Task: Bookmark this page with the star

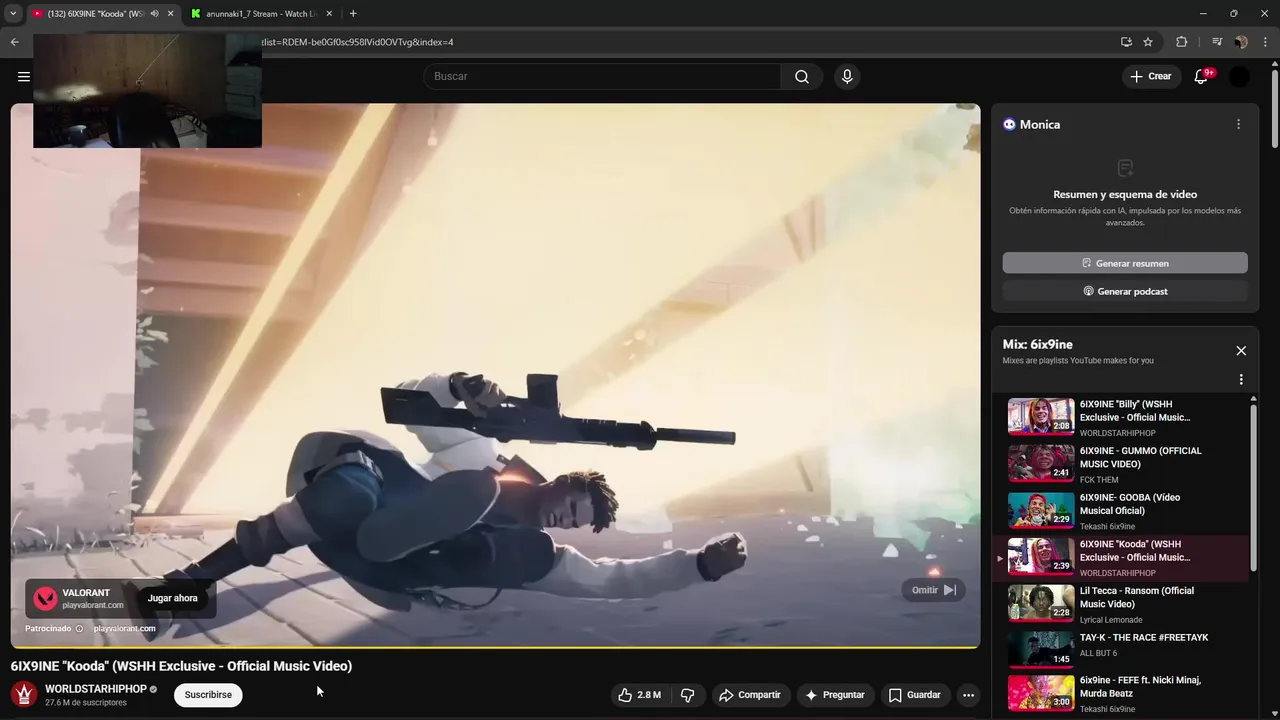Action: coord(1148,42)
